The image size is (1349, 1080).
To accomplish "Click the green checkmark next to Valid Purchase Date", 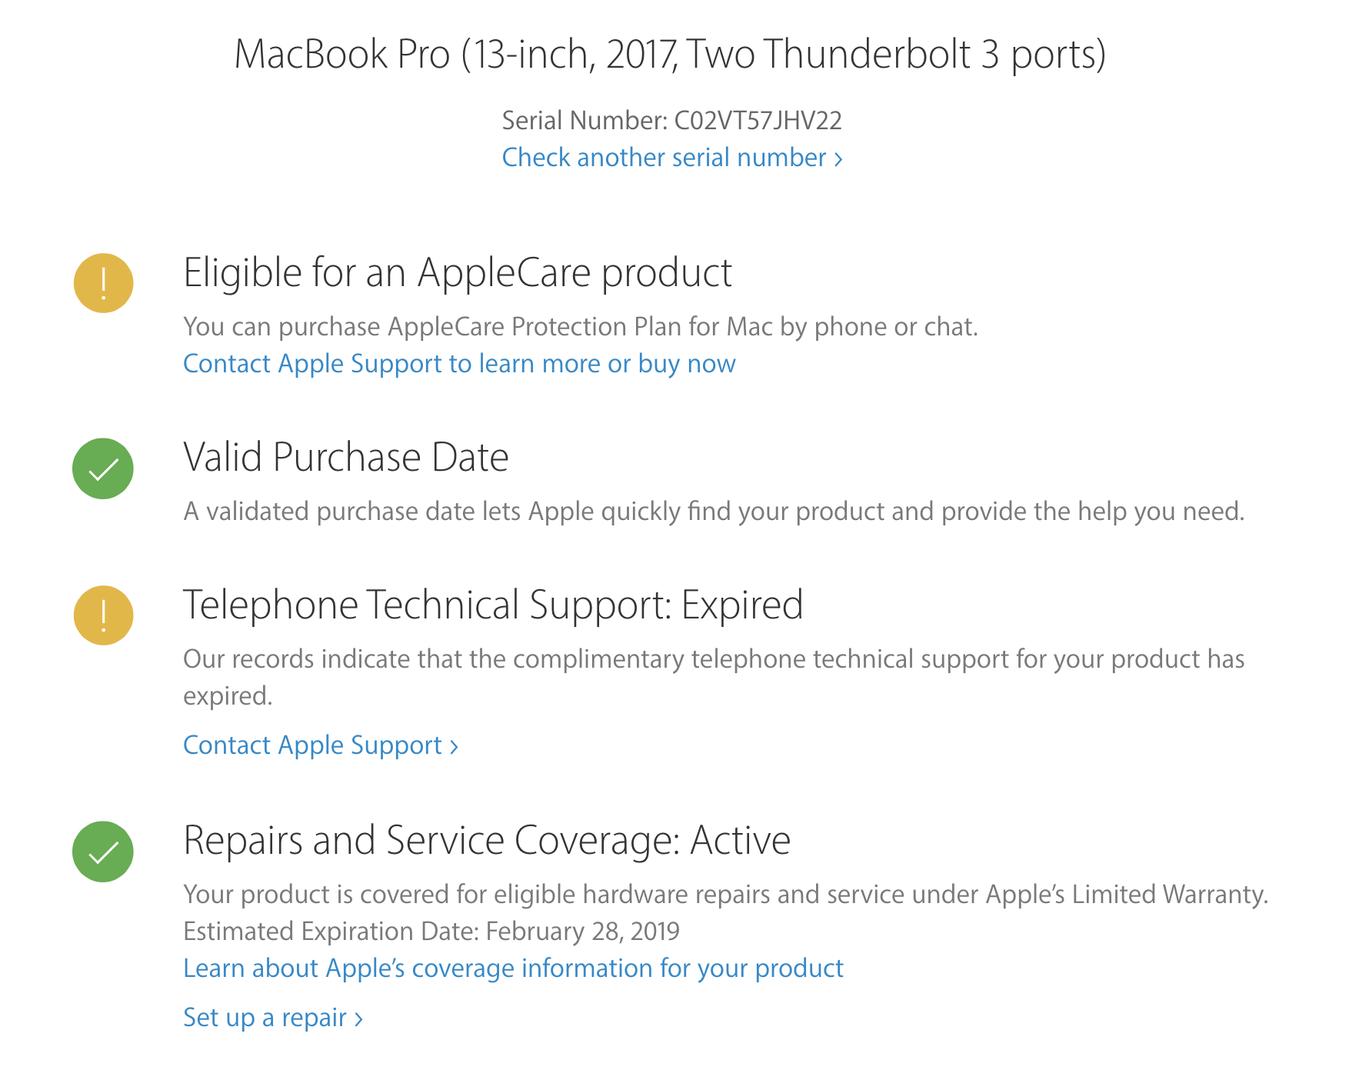I will pyautogui.click(x=103, y=468).
